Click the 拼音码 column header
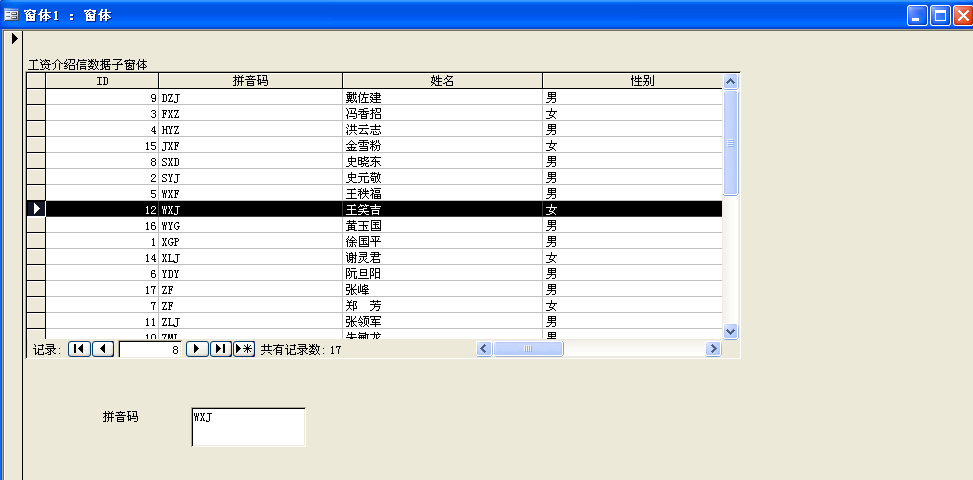Screen dimensions: 973x480 250,80
